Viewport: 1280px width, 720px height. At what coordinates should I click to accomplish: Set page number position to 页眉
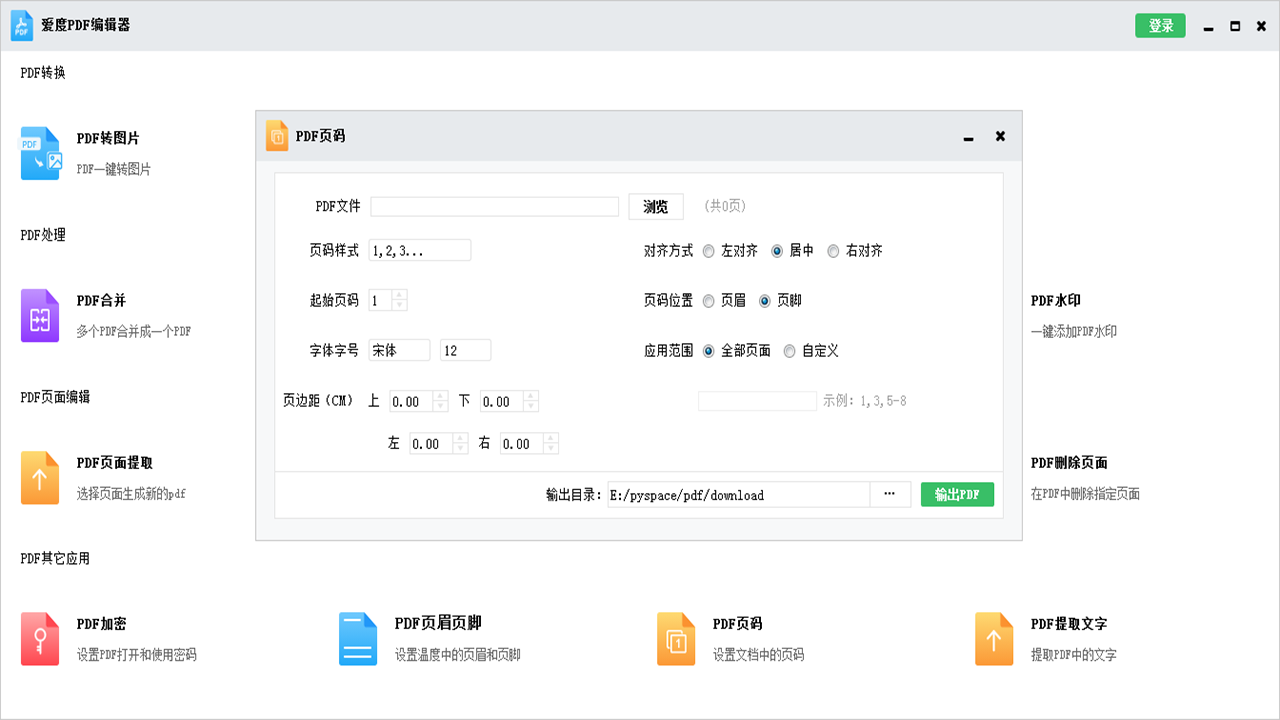click(x=709, y=301)
